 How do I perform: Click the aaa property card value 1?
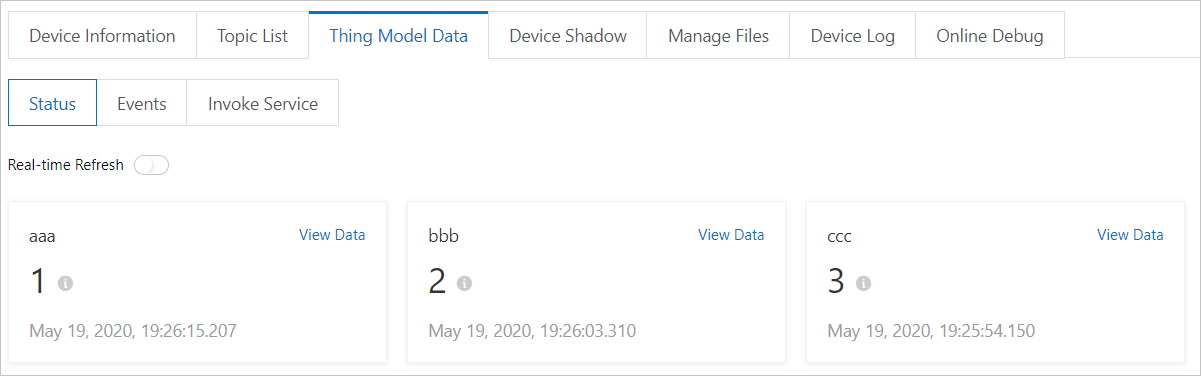point(38,282)
